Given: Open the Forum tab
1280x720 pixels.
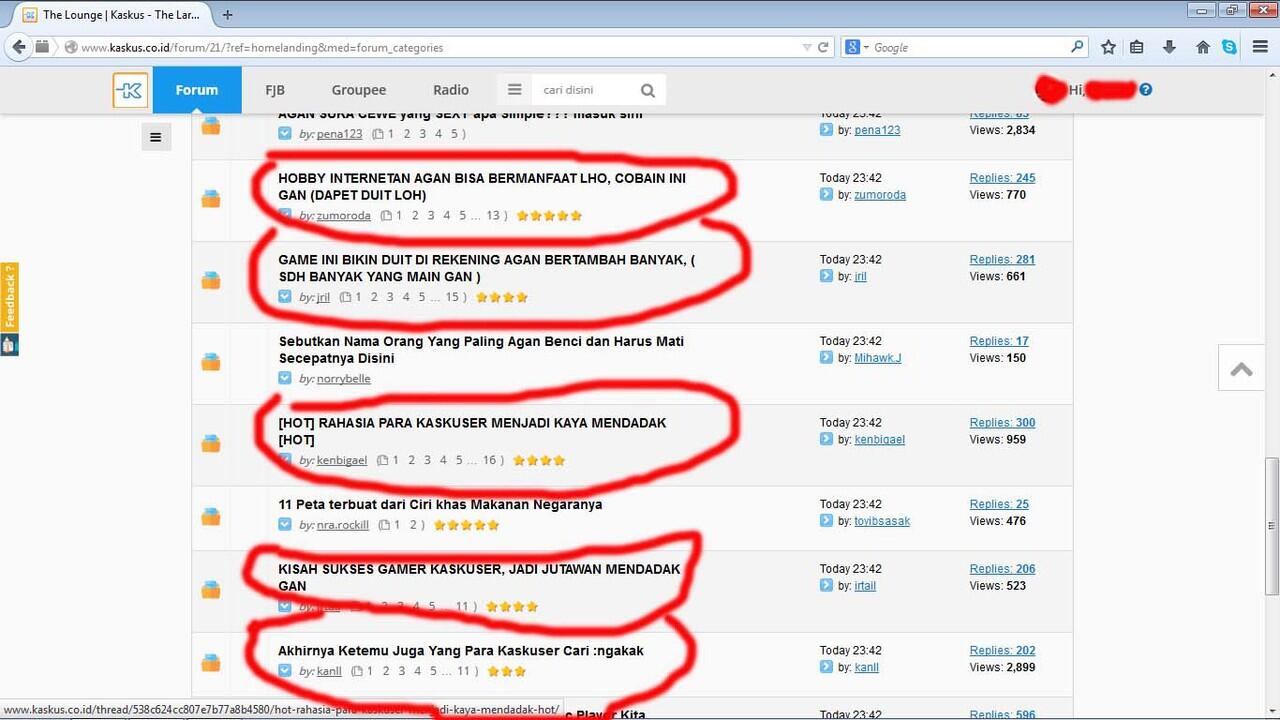Looking at the screenshot, I should tap(197, 90).
